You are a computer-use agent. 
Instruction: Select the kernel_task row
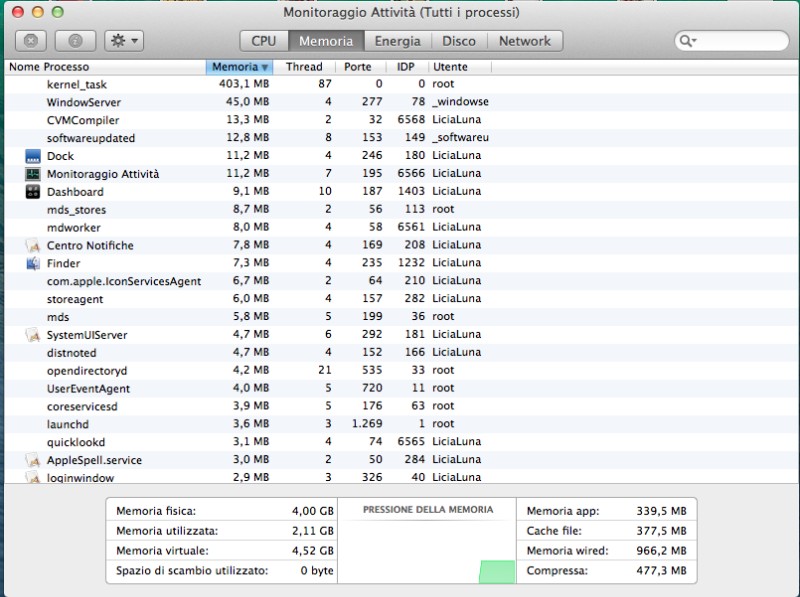[402, 84]
